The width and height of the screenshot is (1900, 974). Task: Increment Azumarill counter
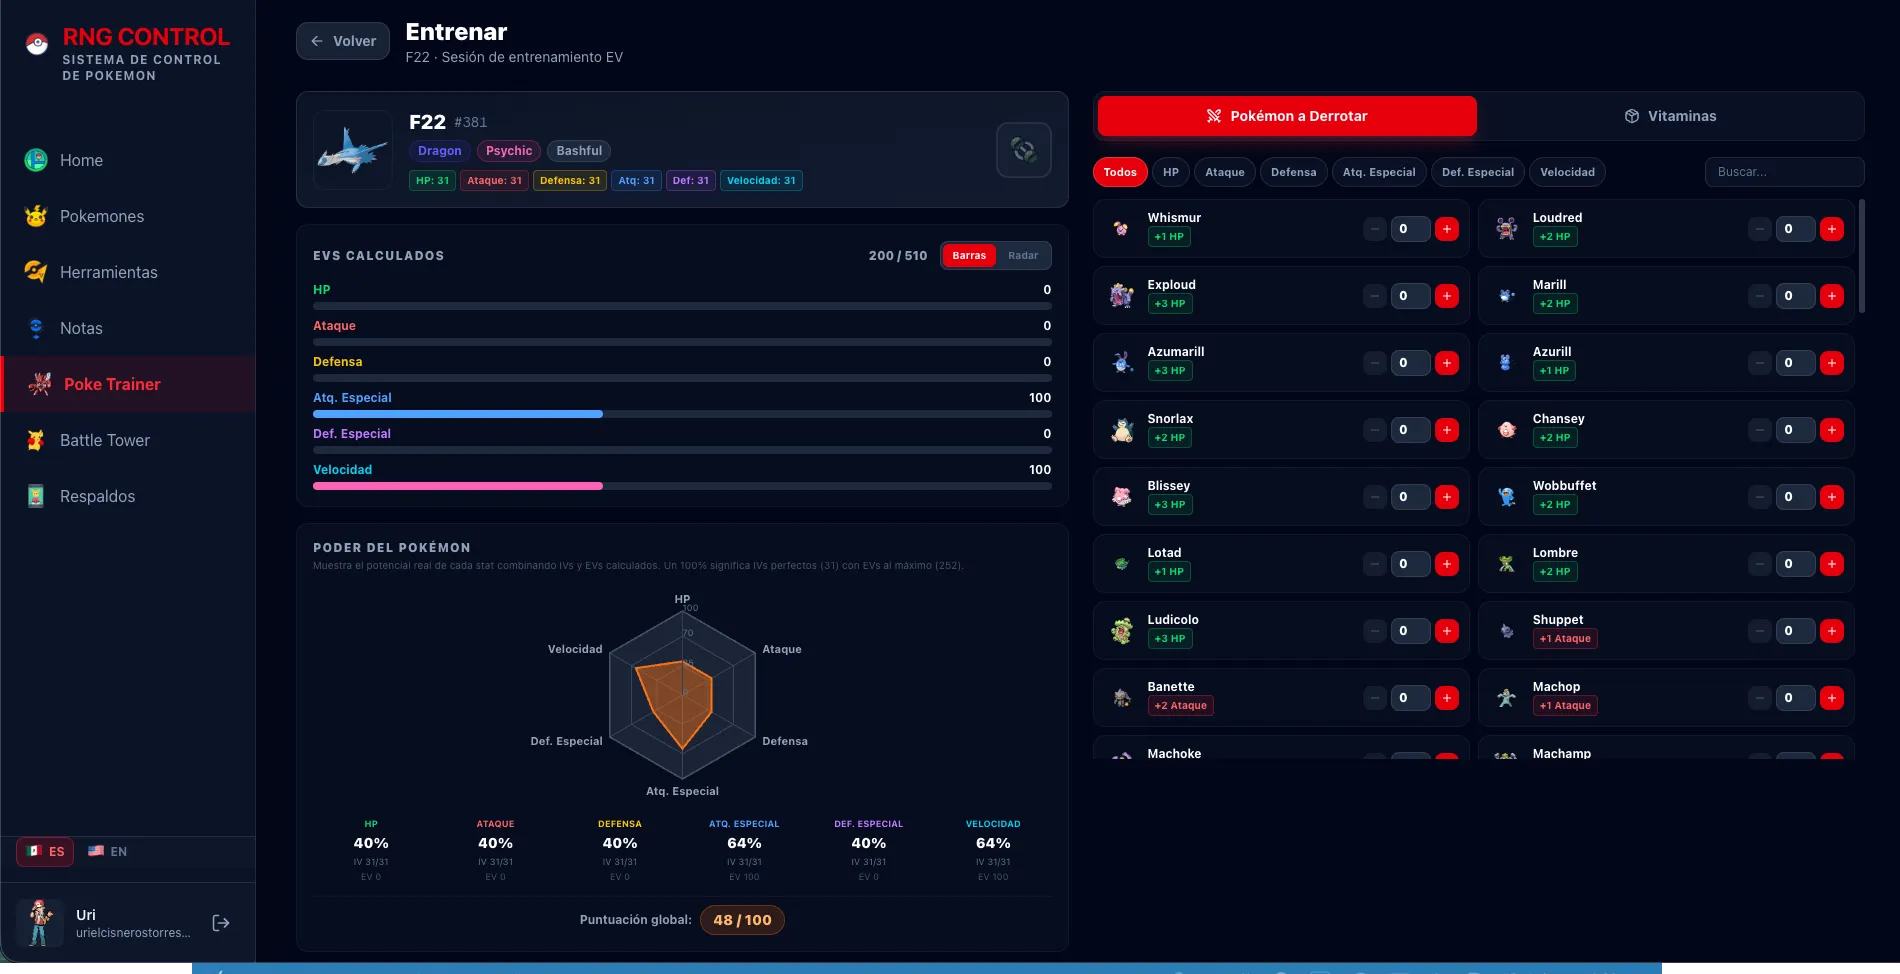(x=1446, y=363)
